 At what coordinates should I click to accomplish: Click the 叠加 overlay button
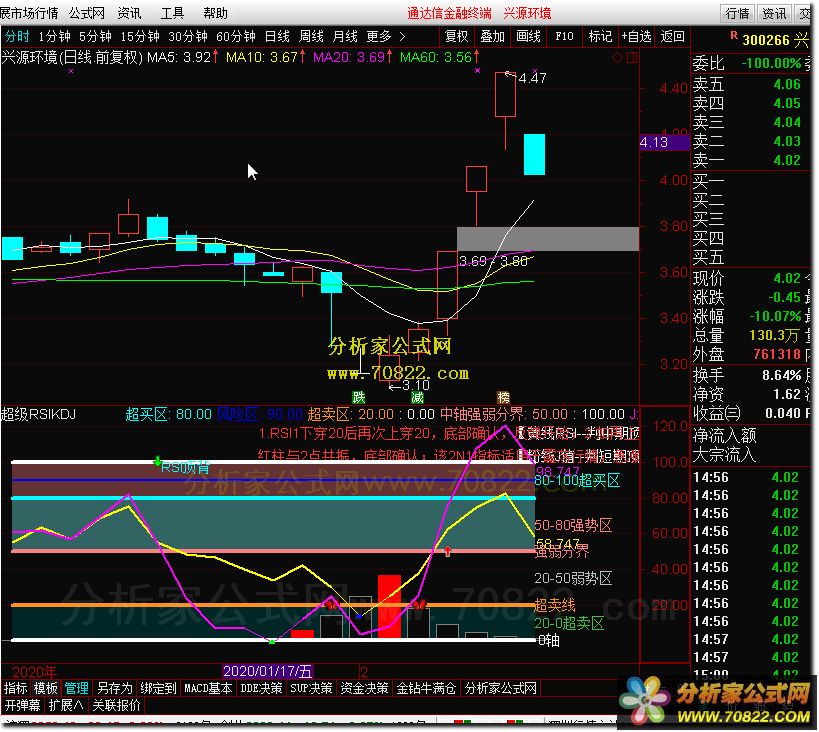tap(492, 37)
